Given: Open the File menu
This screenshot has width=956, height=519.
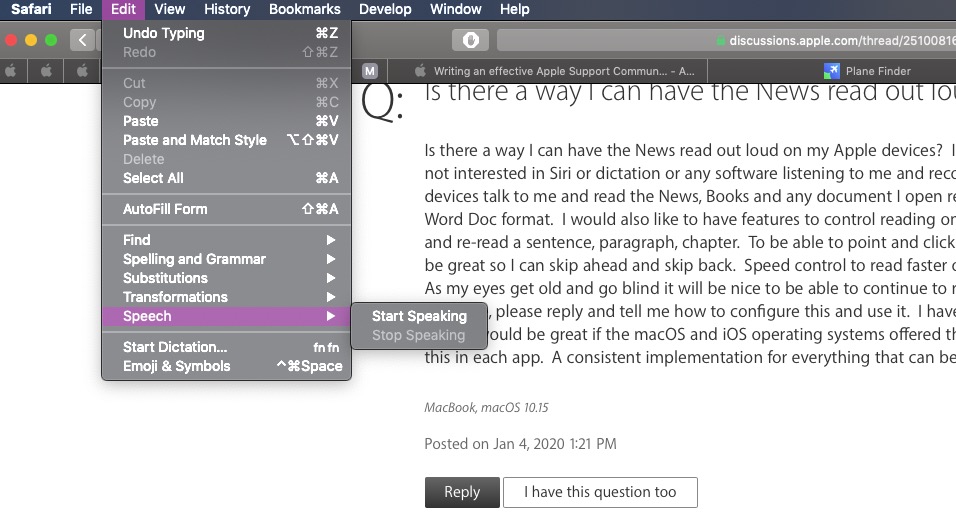Looking at the screenshot, I should pyautogui.click(x=80, y=9).
